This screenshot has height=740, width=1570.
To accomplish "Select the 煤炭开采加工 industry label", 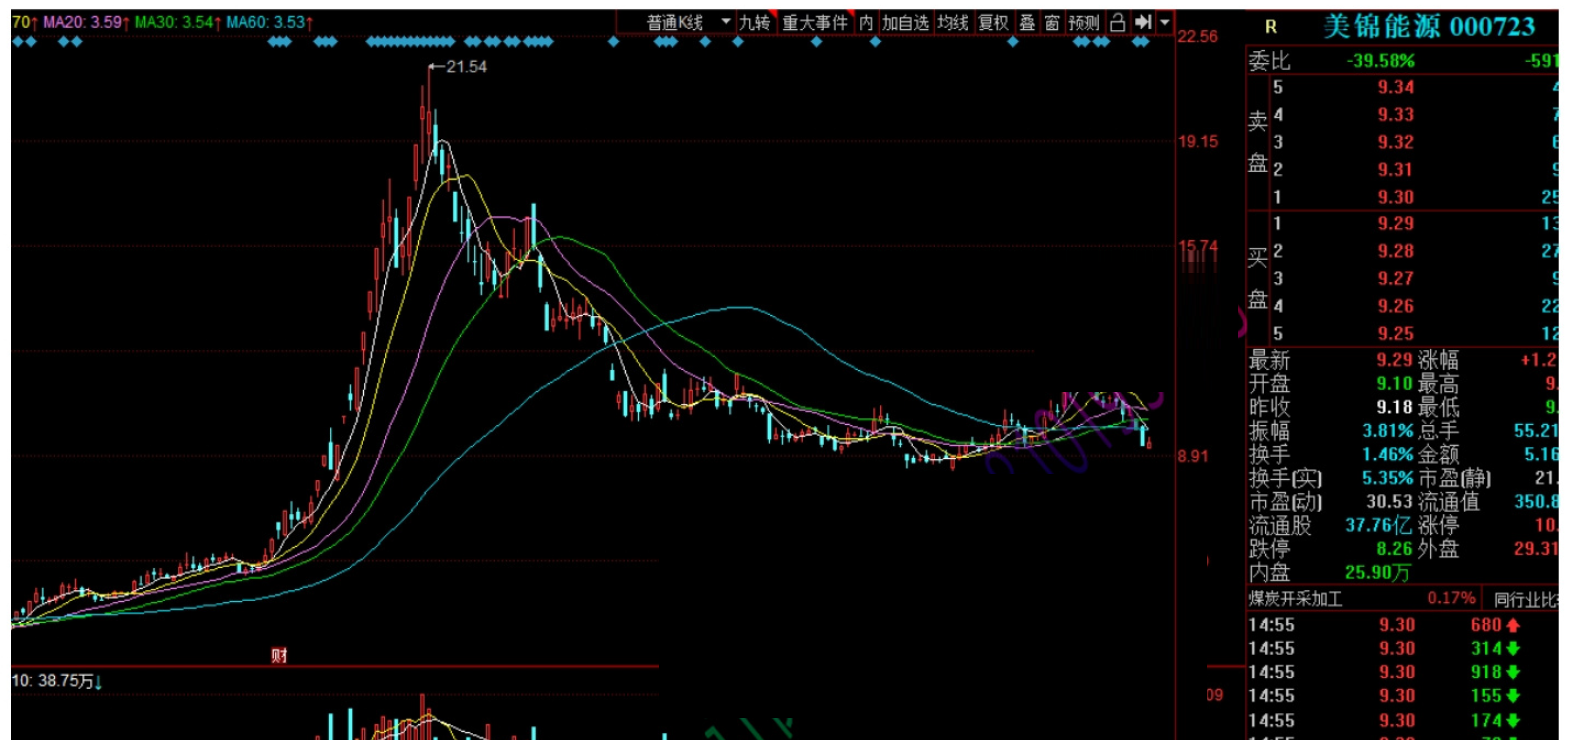I will click(x=1295, y=599).
